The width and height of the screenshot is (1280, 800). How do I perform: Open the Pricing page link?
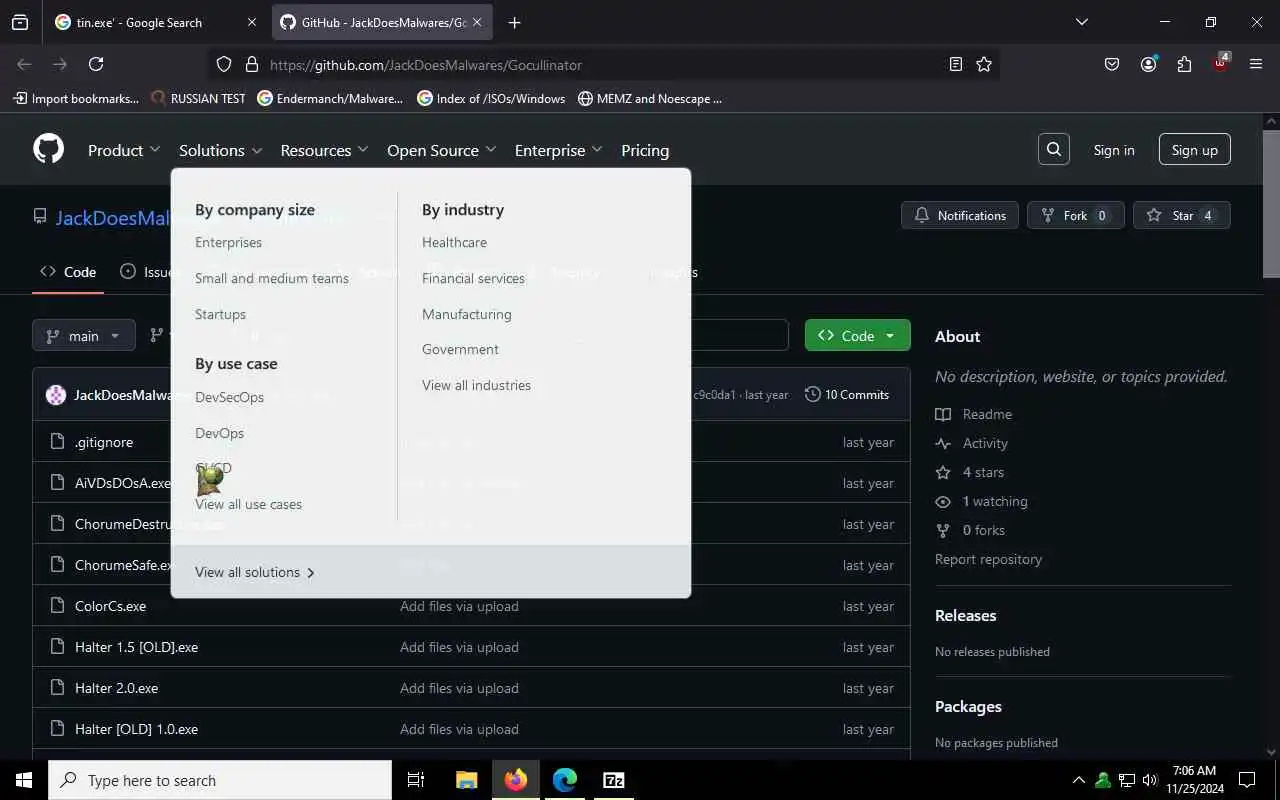coord(645,150)
